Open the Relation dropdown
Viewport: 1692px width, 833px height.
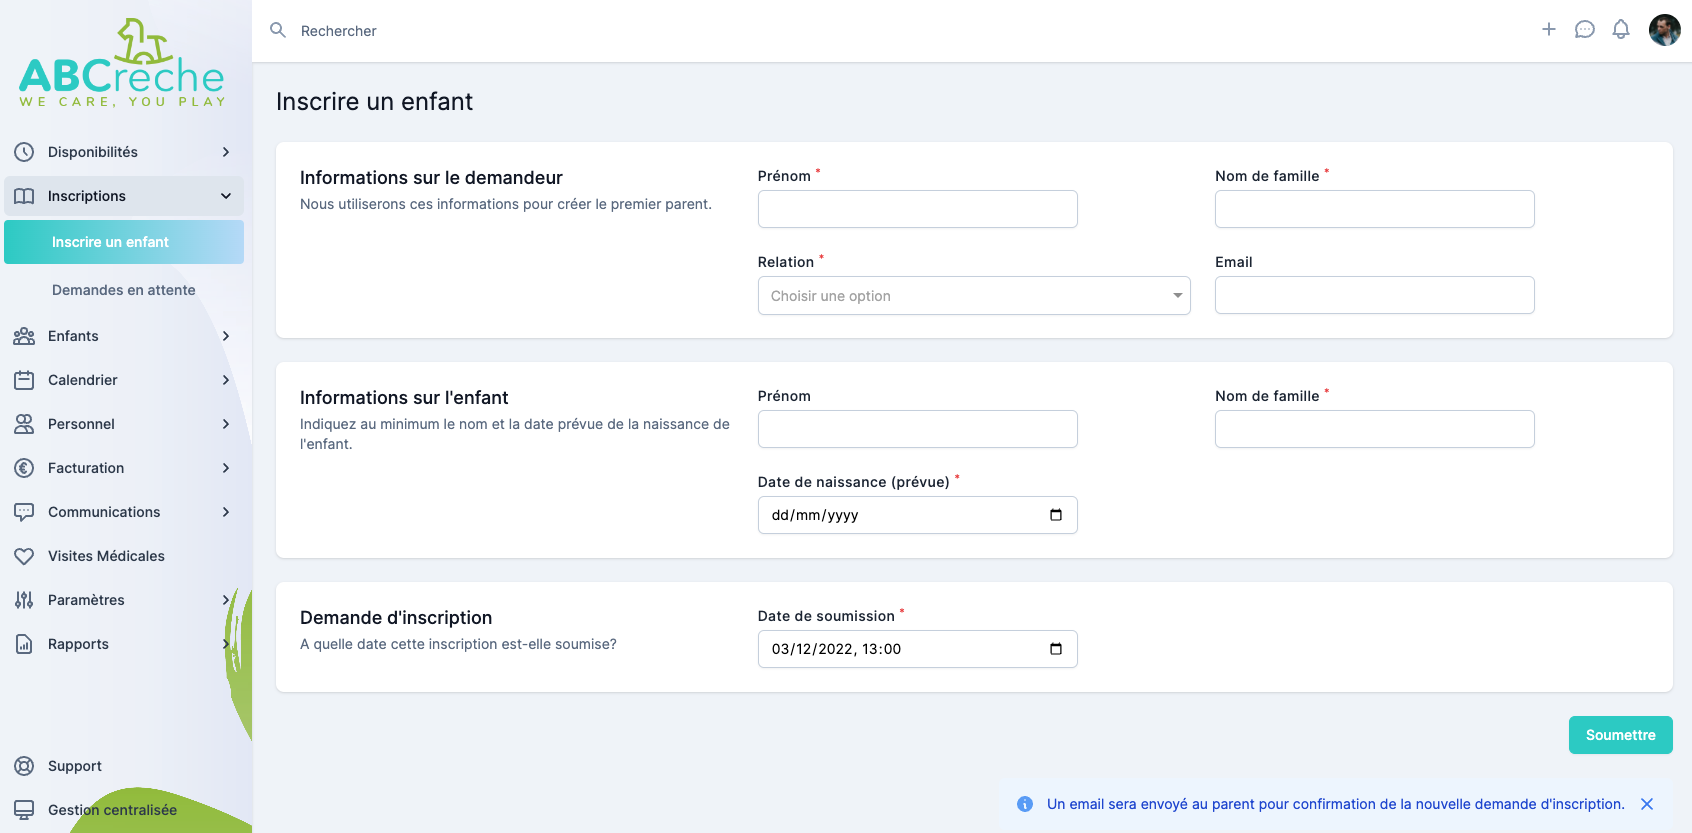pyautogui.click(x=973, y=296)
